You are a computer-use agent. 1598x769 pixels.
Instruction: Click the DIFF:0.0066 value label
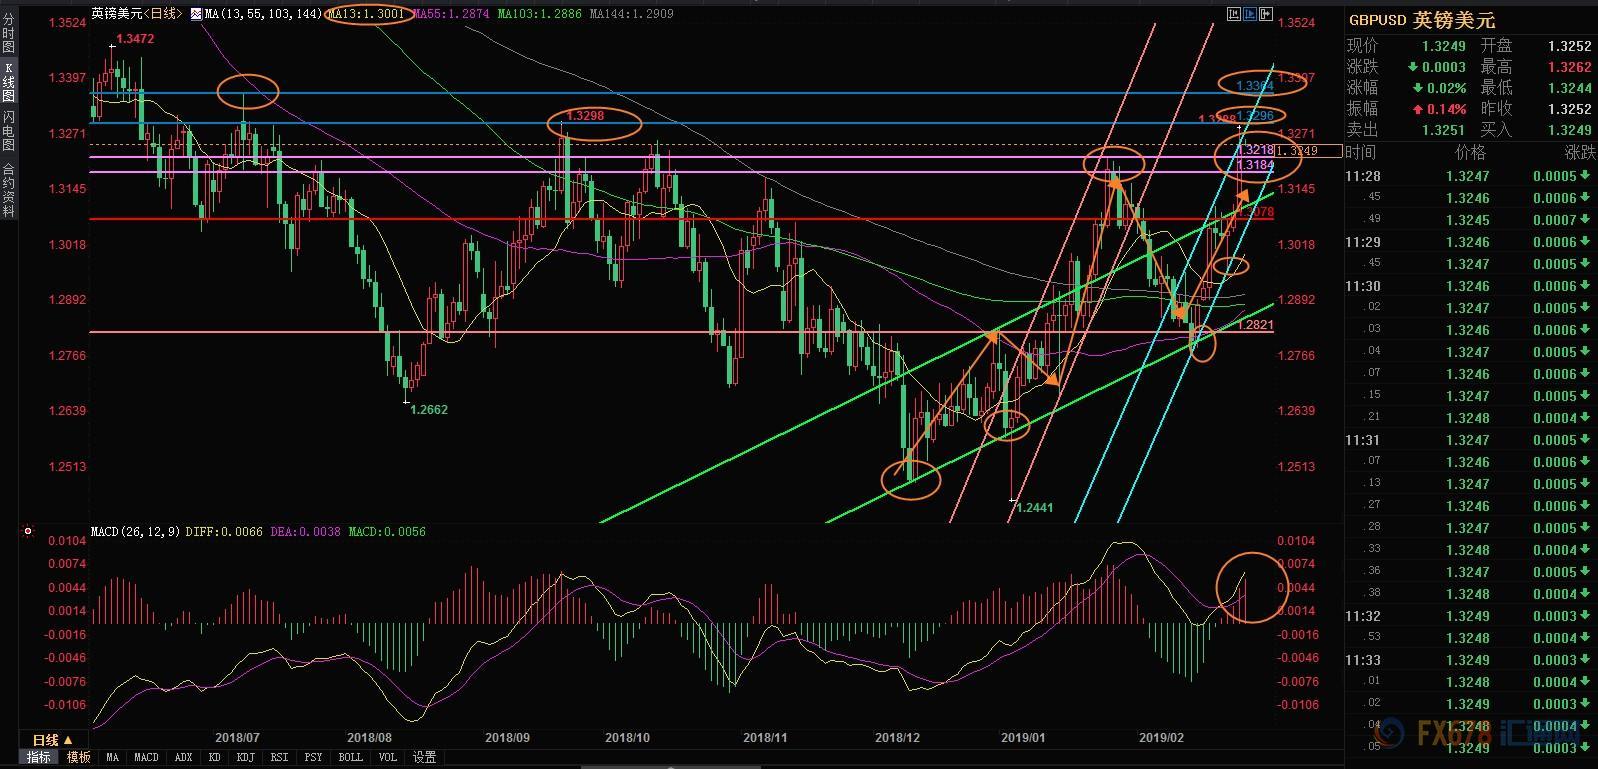224,532
